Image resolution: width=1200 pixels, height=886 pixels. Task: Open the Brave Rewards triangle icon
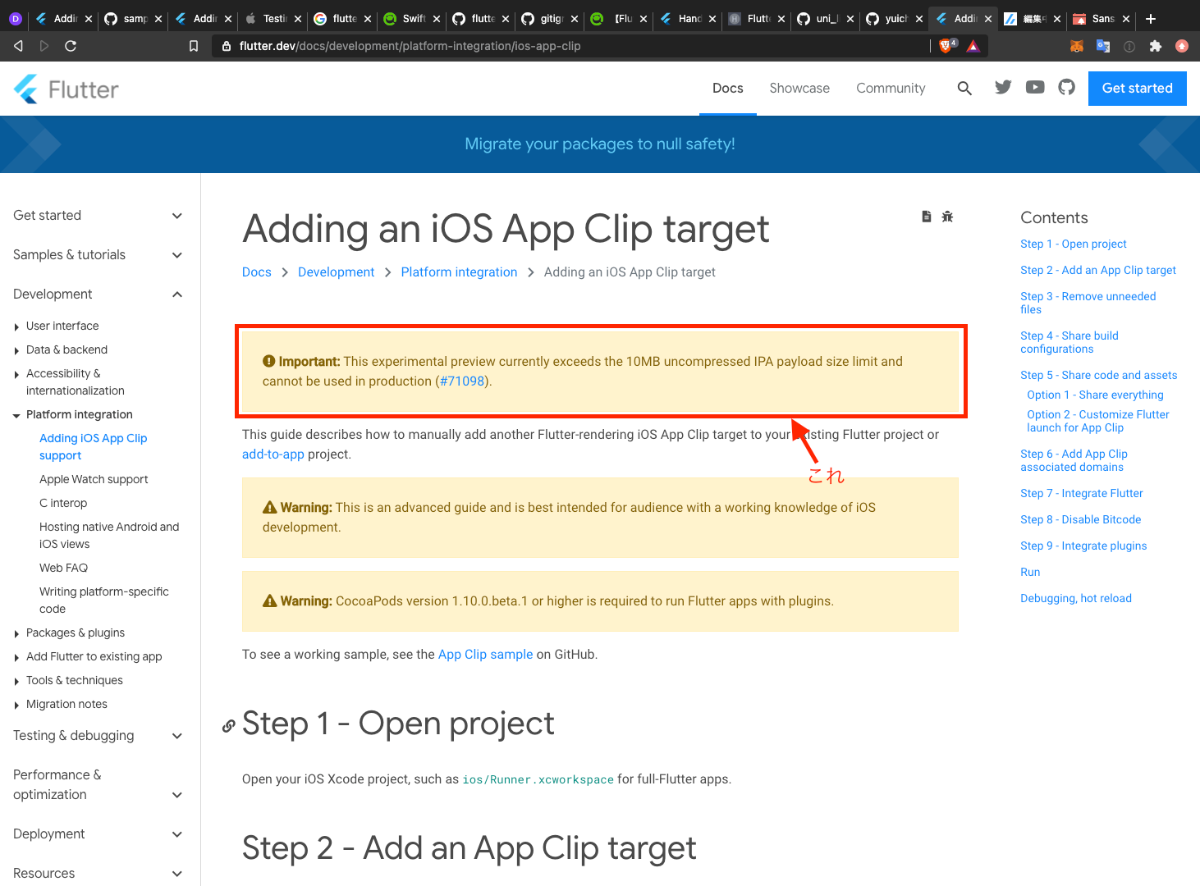(973, 46)
